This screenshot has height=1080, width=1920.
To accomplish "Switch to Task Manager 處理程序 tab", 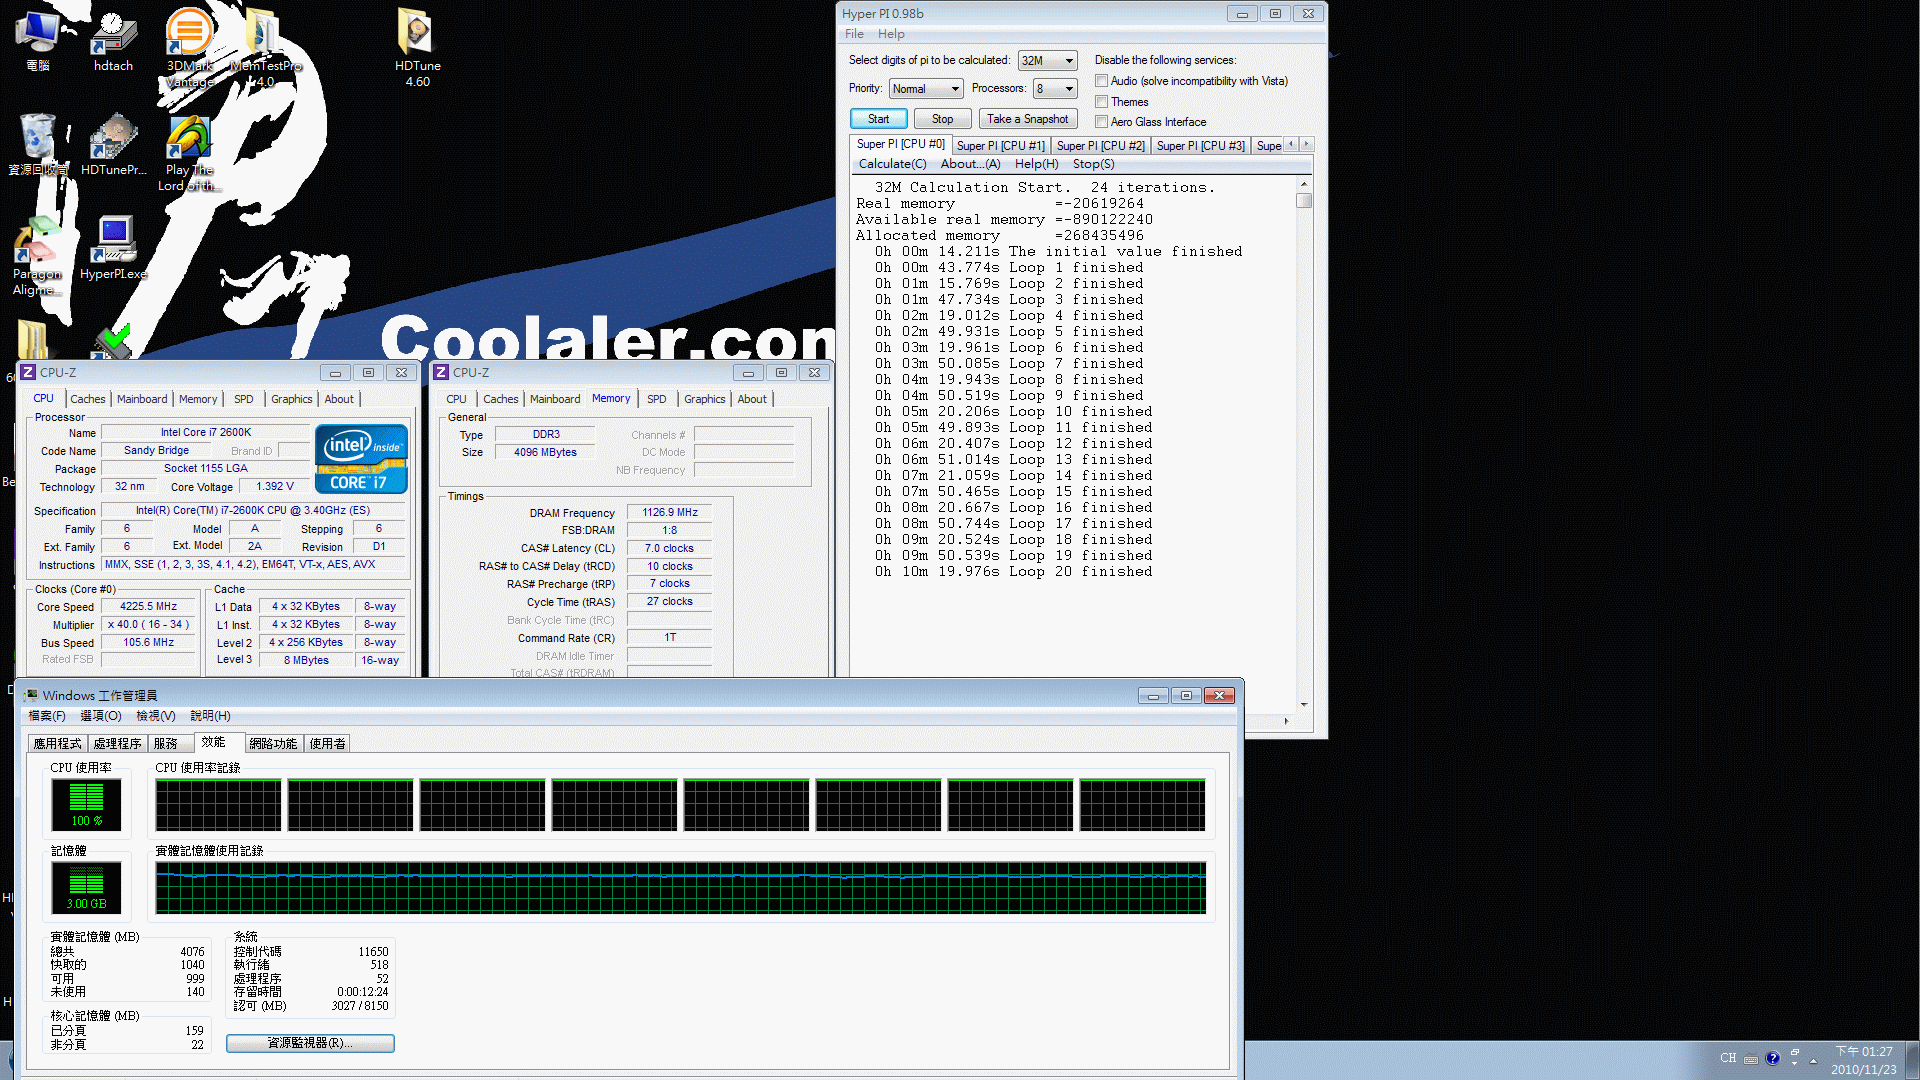I will click(117, 744).
